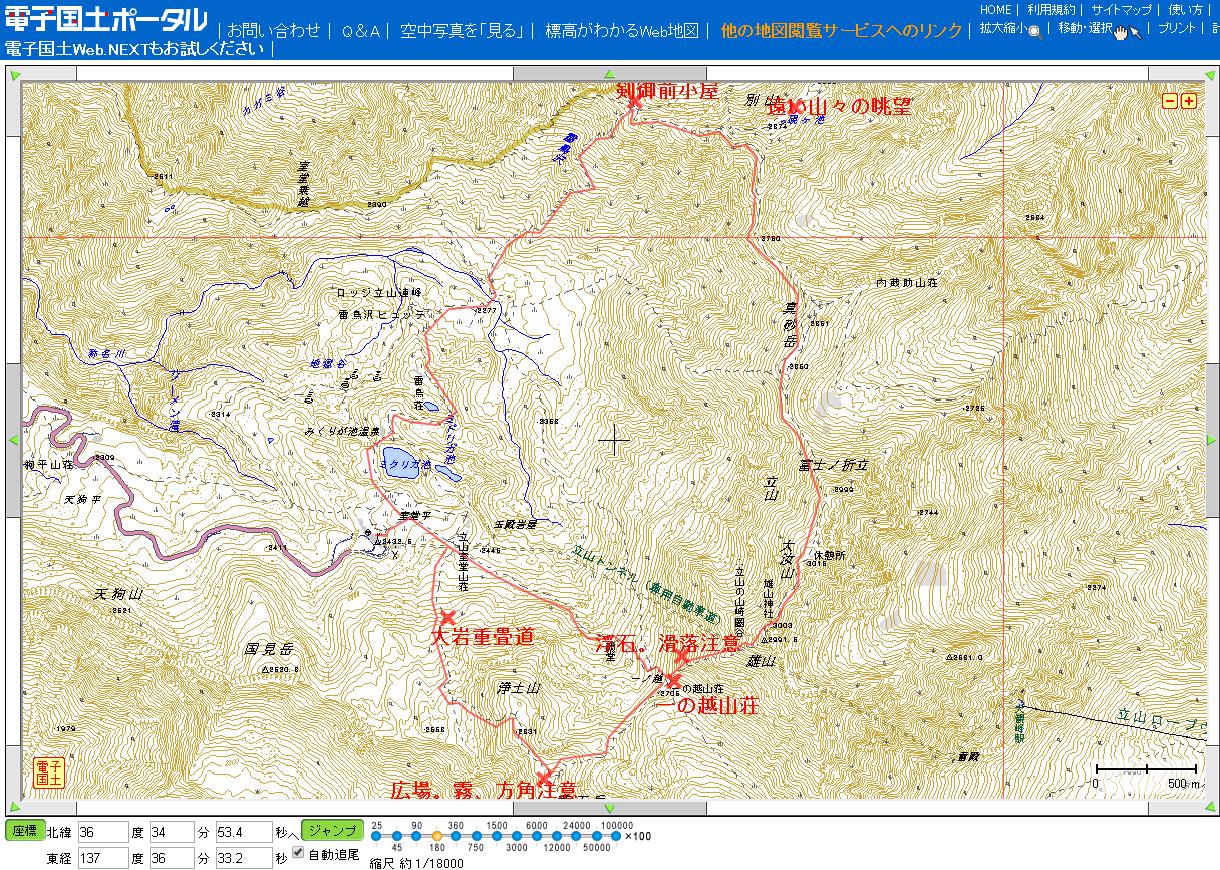Set scale to 100000 on scale slider
Screen dimensions: 1220x870
616,835
